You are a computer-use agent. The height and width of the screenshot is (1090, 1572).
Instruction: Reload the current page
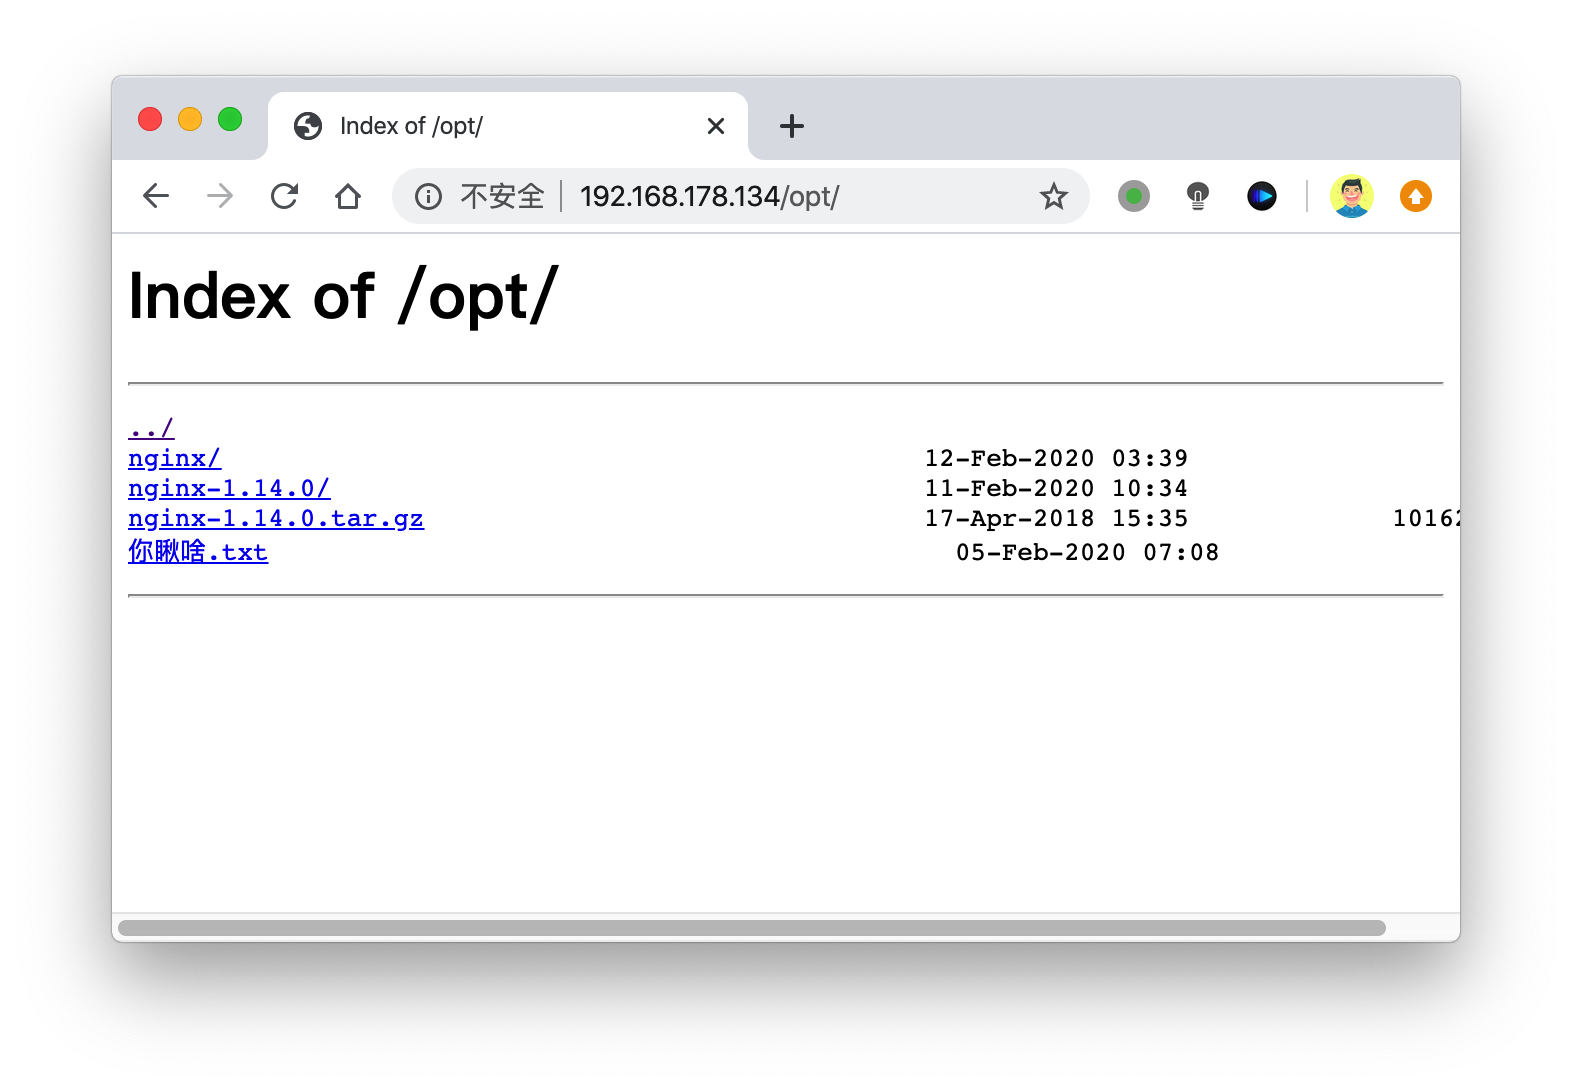284,196
